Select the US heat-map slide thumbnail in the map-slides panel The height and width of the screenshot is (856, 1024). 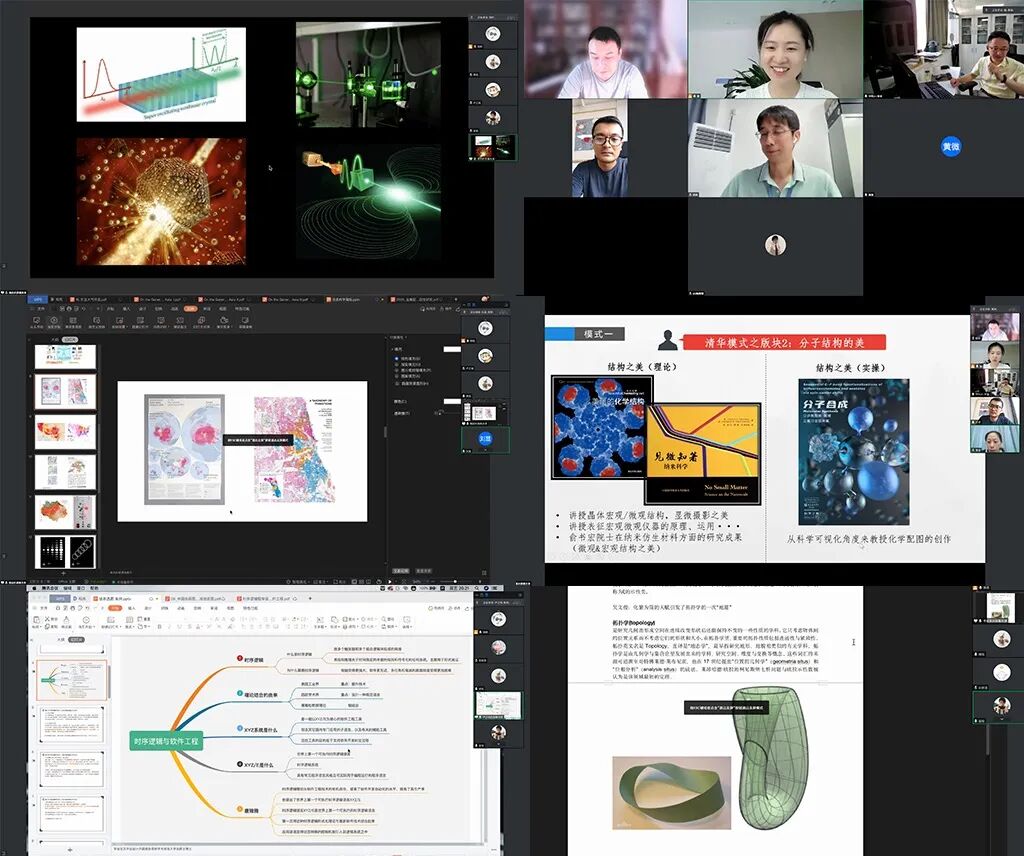[x=65, y=432]
